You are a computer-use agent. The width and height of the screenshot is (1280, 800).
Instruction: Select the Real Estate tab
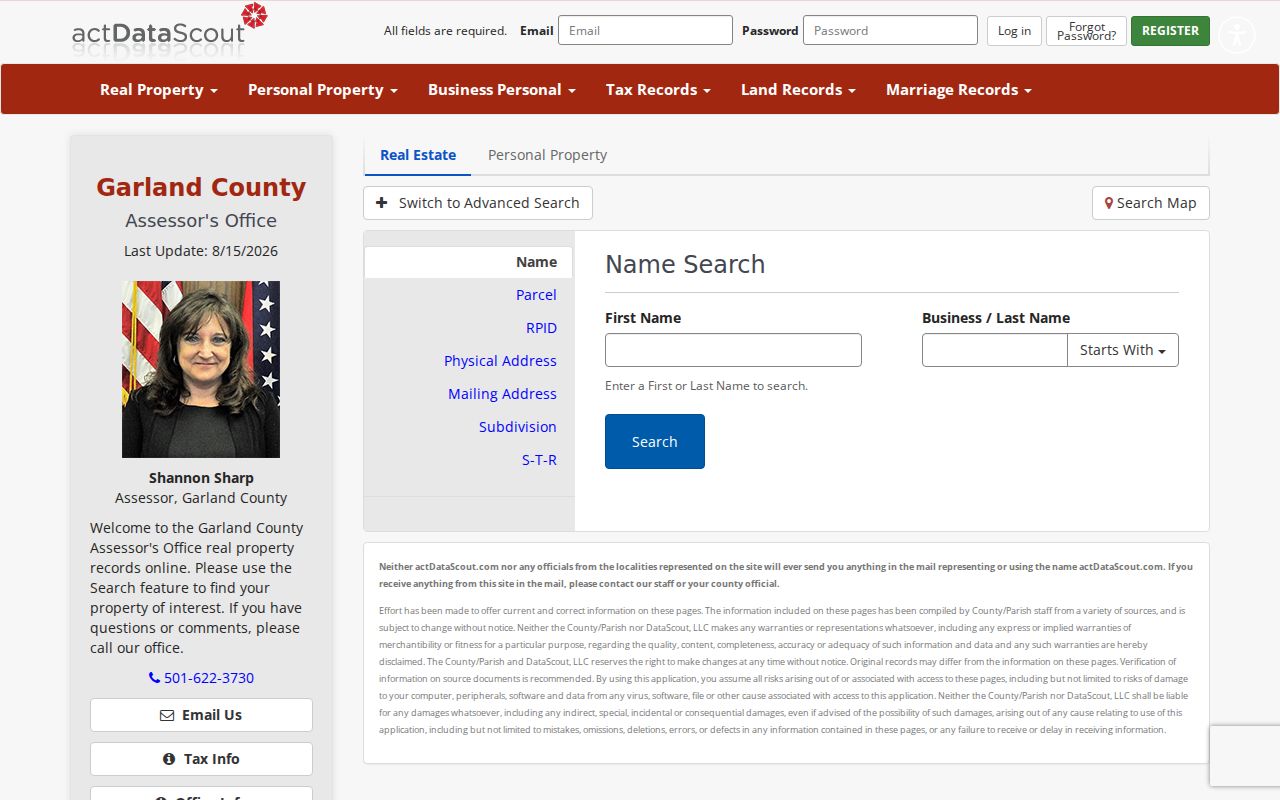coord(418,155)
